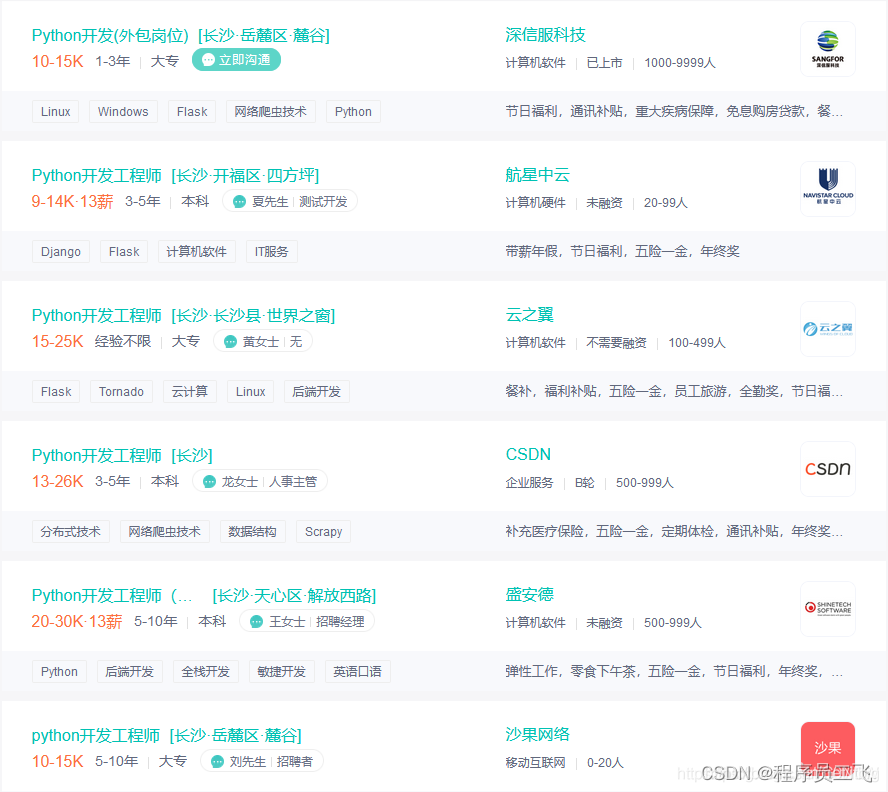Click 后端开发 tag in 盛安德 row

point(130,671)
